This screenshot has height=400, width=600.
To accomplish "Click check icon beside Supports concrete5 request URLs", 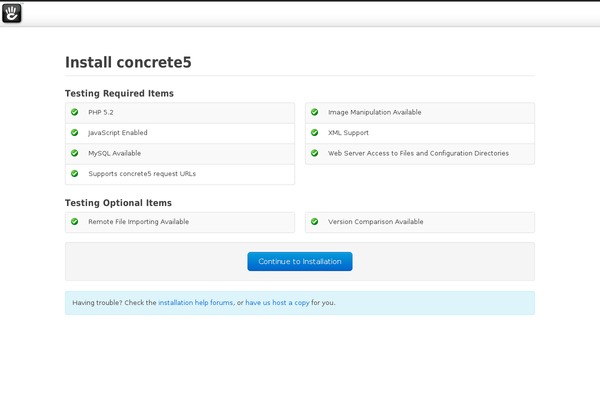I will tap(75, 173).
